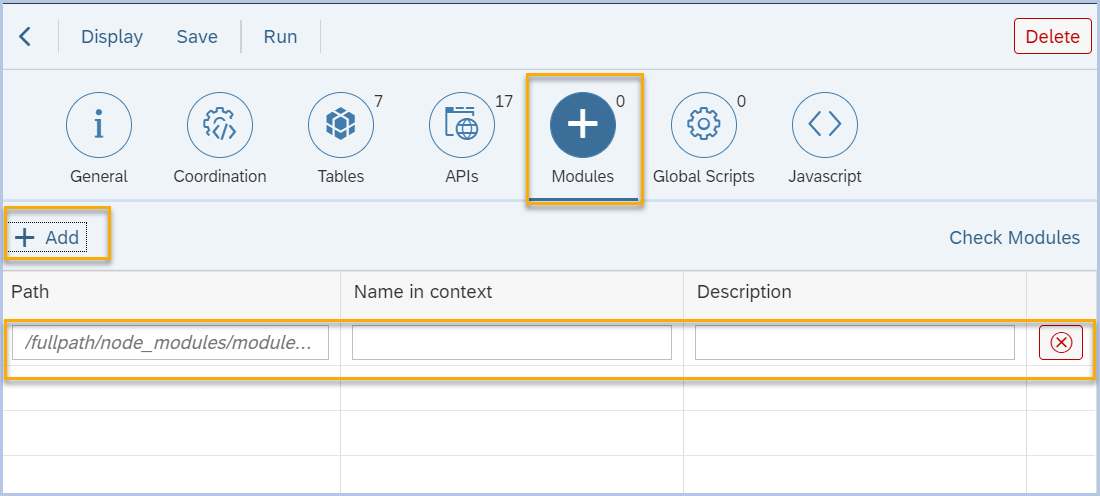Click the red Delete button

pyautogui.click(x=1052, y=37)
